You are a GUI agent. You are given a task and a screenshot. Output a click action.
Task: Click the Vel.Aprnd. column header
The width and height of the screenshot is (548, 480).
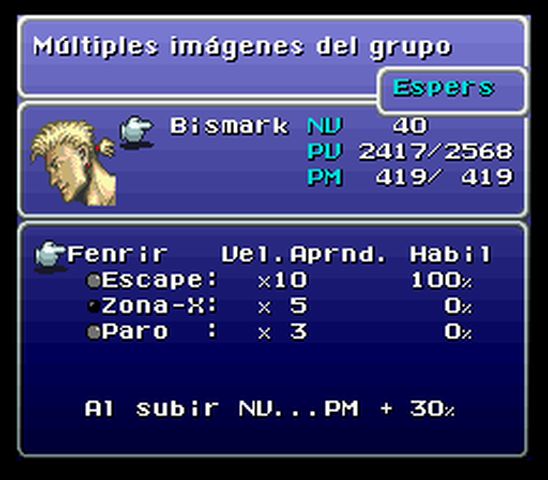pyautogui.click(x=304, y=254)
